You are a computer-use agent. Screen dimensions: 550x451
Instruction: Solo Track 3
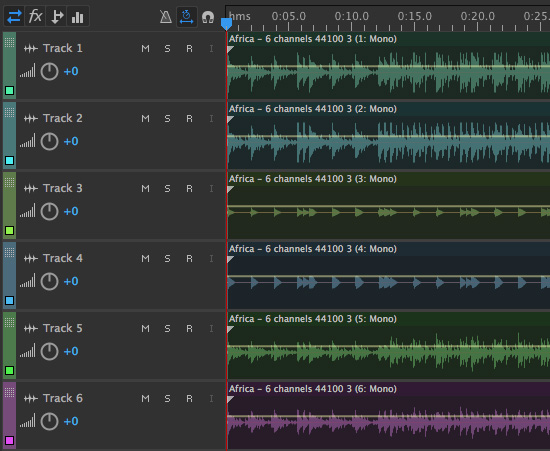(x=167, y=189)
